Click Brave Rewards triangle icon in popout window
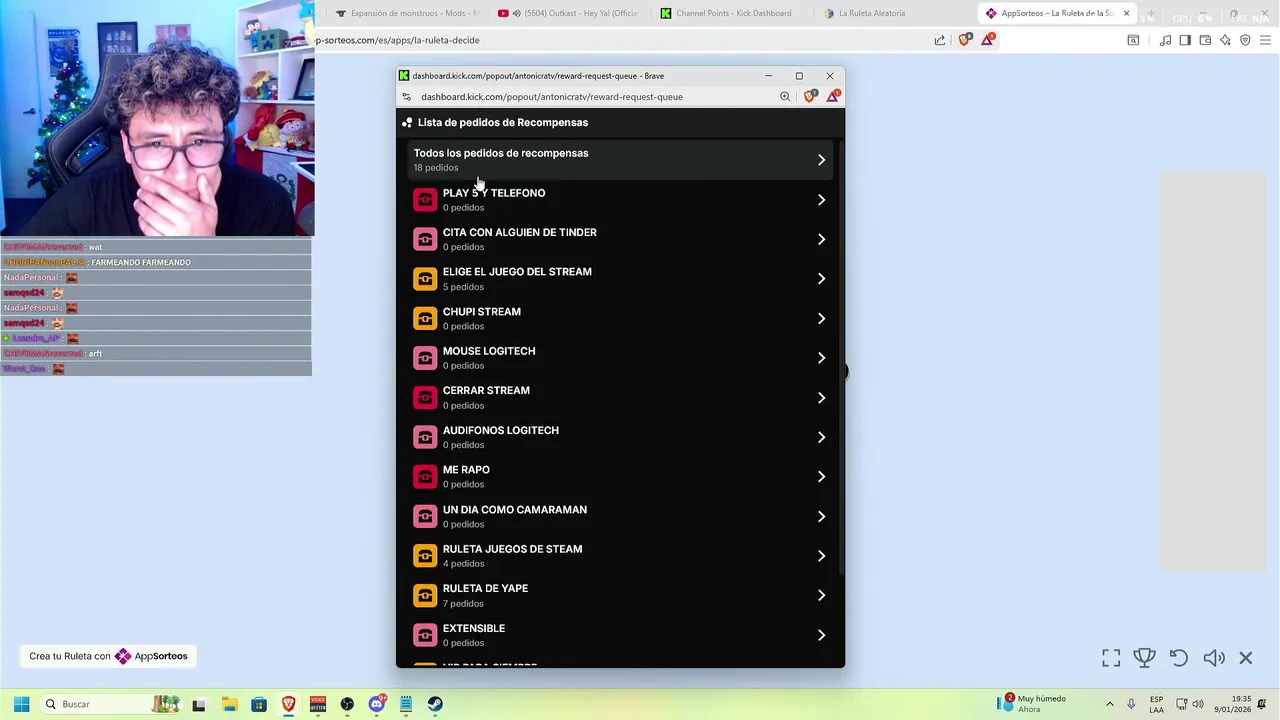 pos(833,96)
